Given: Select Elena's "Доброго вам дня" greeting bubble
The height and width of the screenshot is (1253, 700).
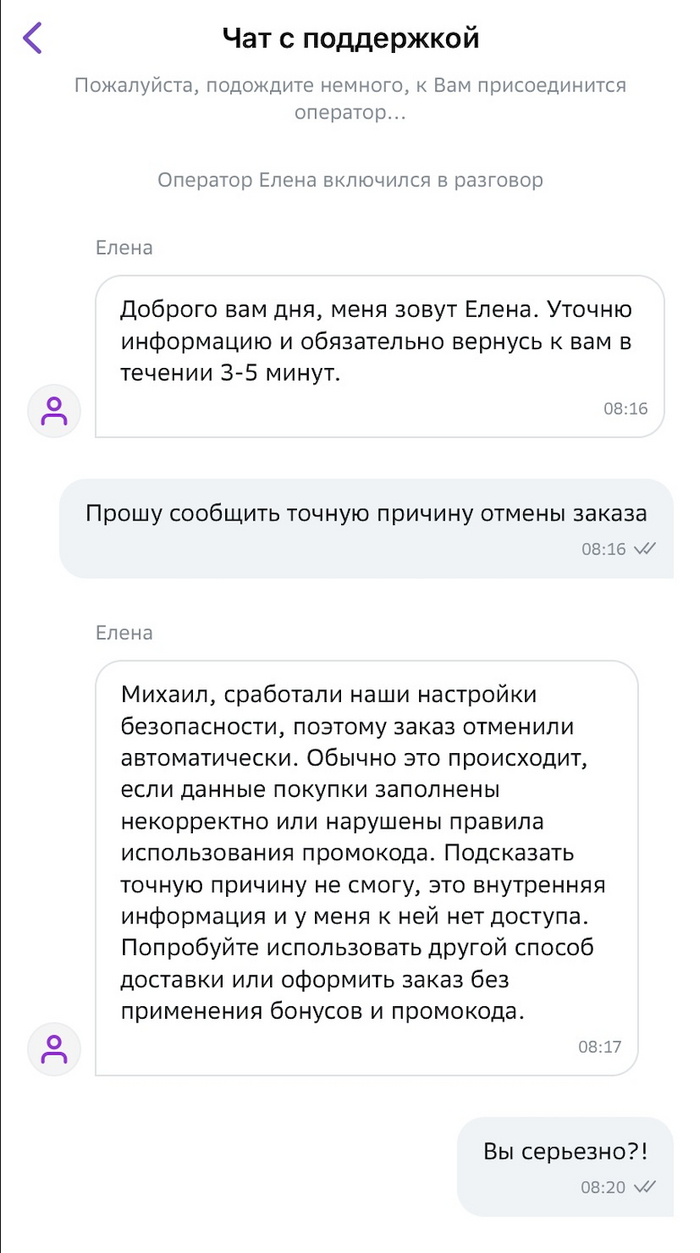Looking at the screenshot, I should (378, 355).
